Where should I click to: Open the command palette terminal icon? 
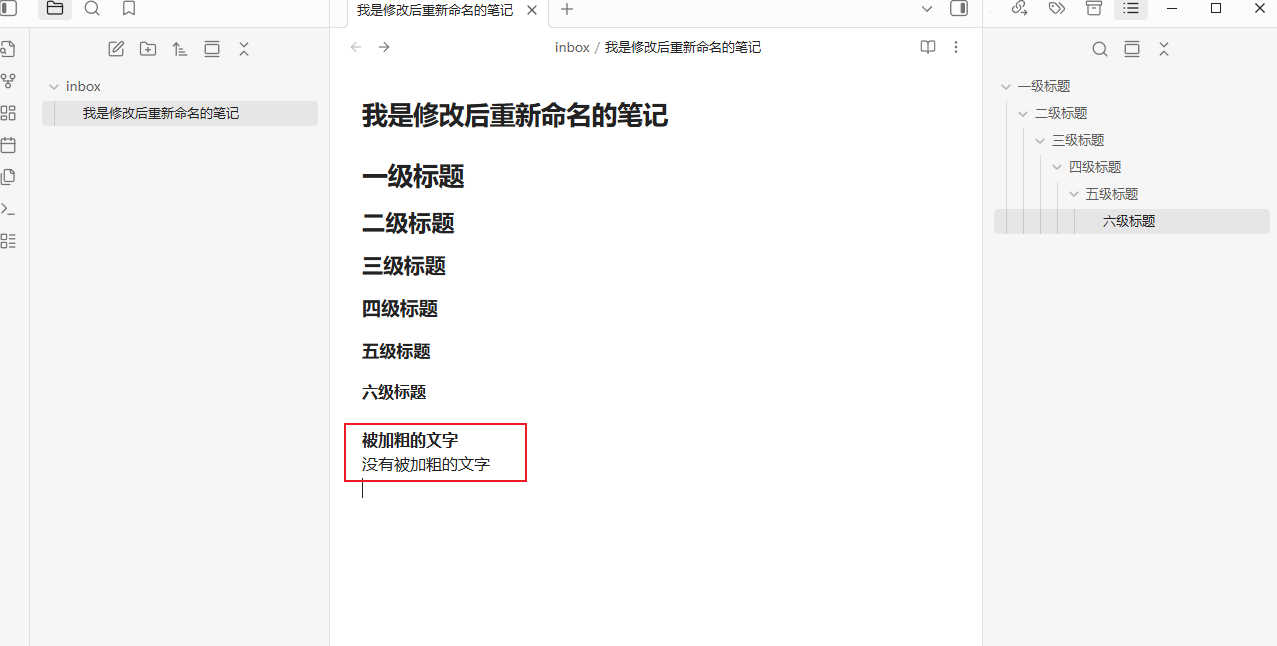point(8,209)
